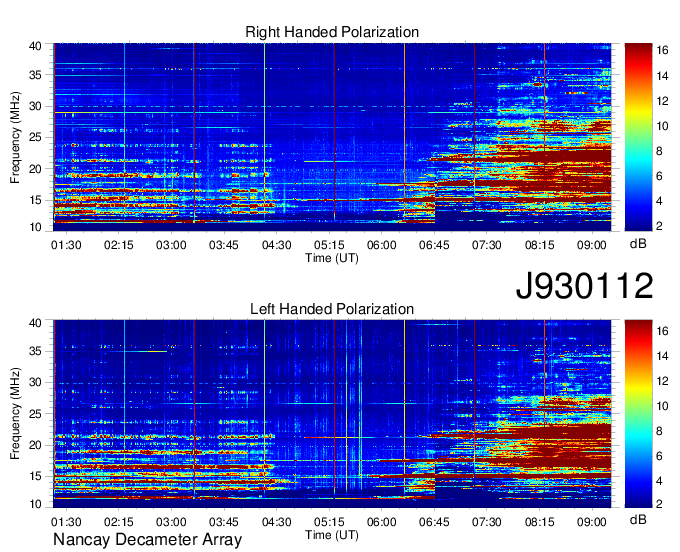The width and height of the screenshot is (680, 552).
Task: Click the 07:30 time tick under Left Handed plot
Action: tap(487, 522)
